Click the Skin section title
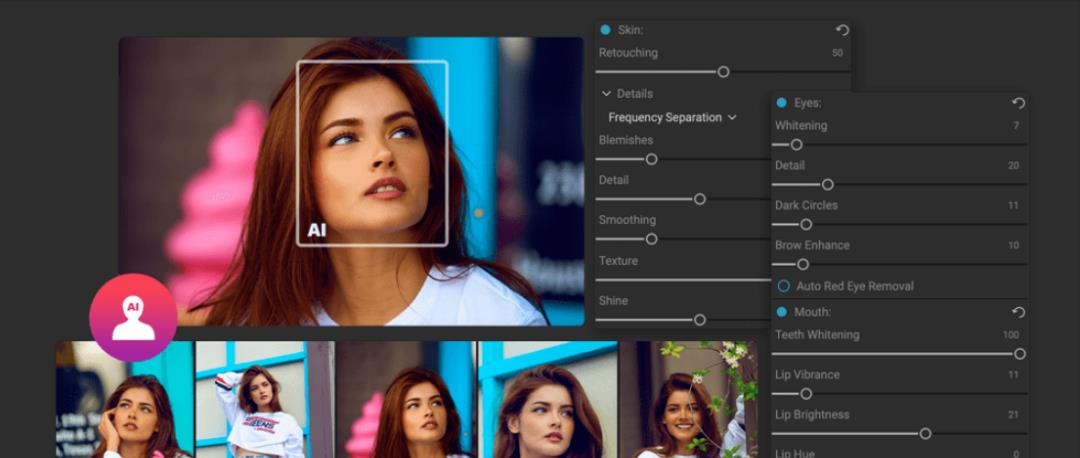Screen dimensions: 1080x458 point(630,30)
